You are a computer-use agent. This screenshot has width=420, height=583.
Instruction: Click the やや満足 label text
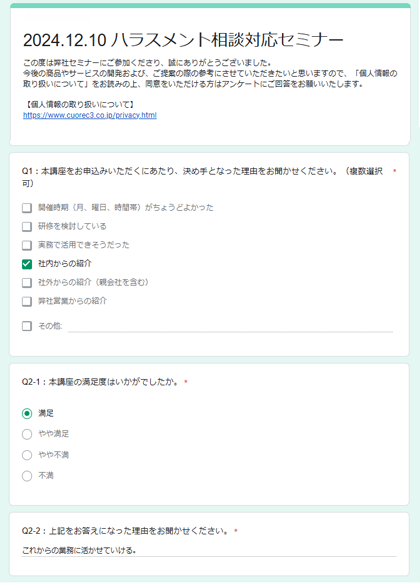(x=54, y=434)
